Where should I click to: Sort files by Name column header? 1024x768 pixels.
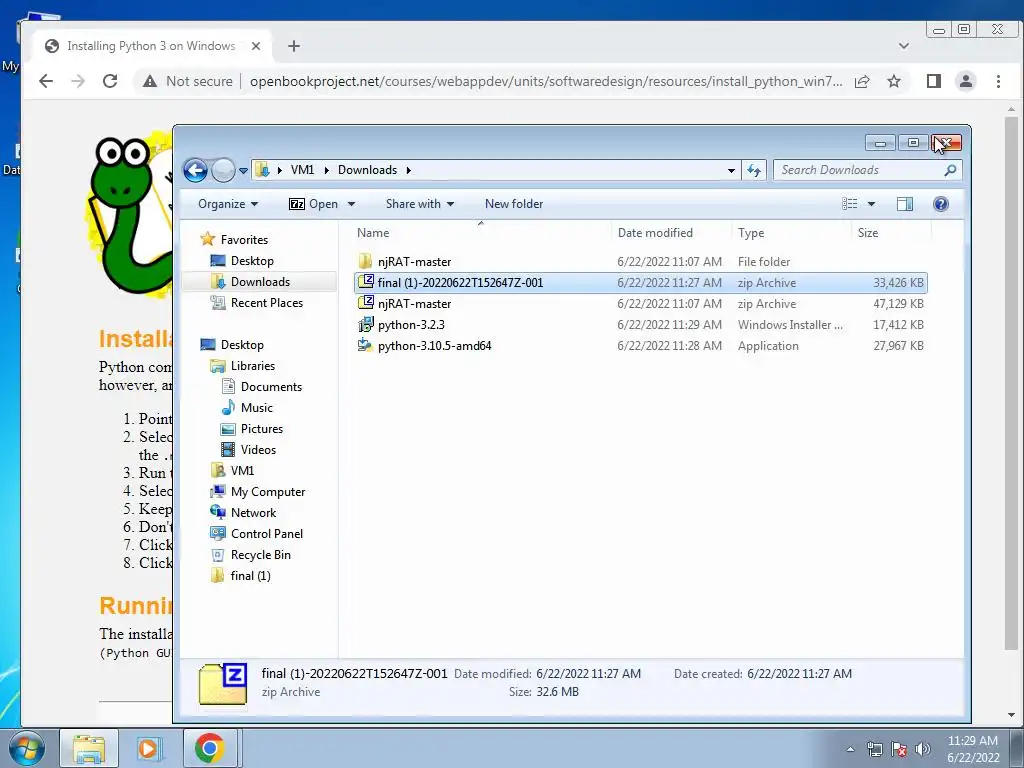click(373, 233)
